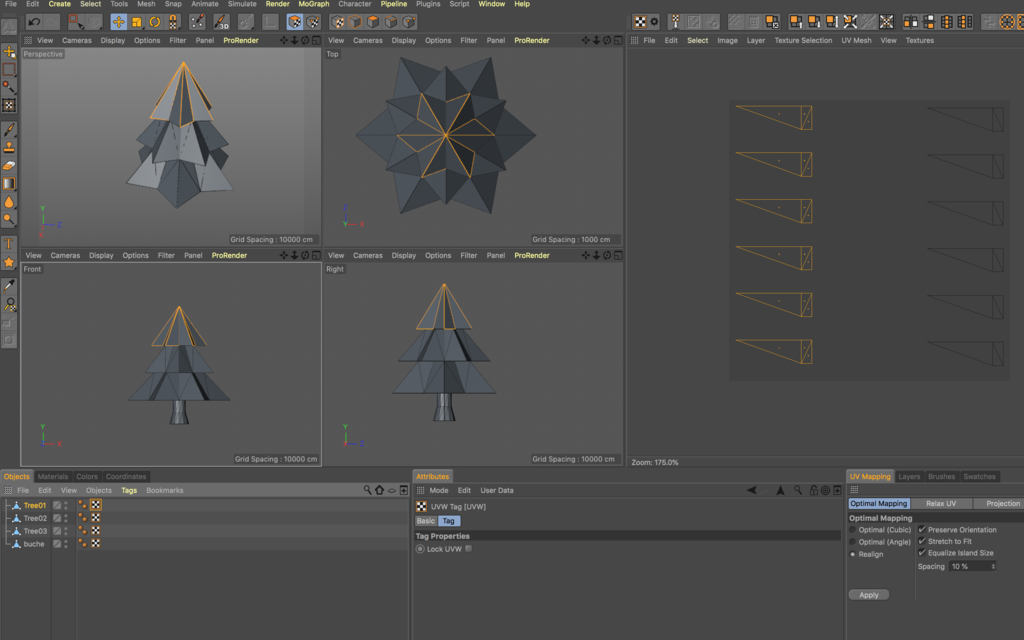This screenshot has width=1024, height=640.
Task: Click the pan camera icon in Top viewport
Action: 586,40
